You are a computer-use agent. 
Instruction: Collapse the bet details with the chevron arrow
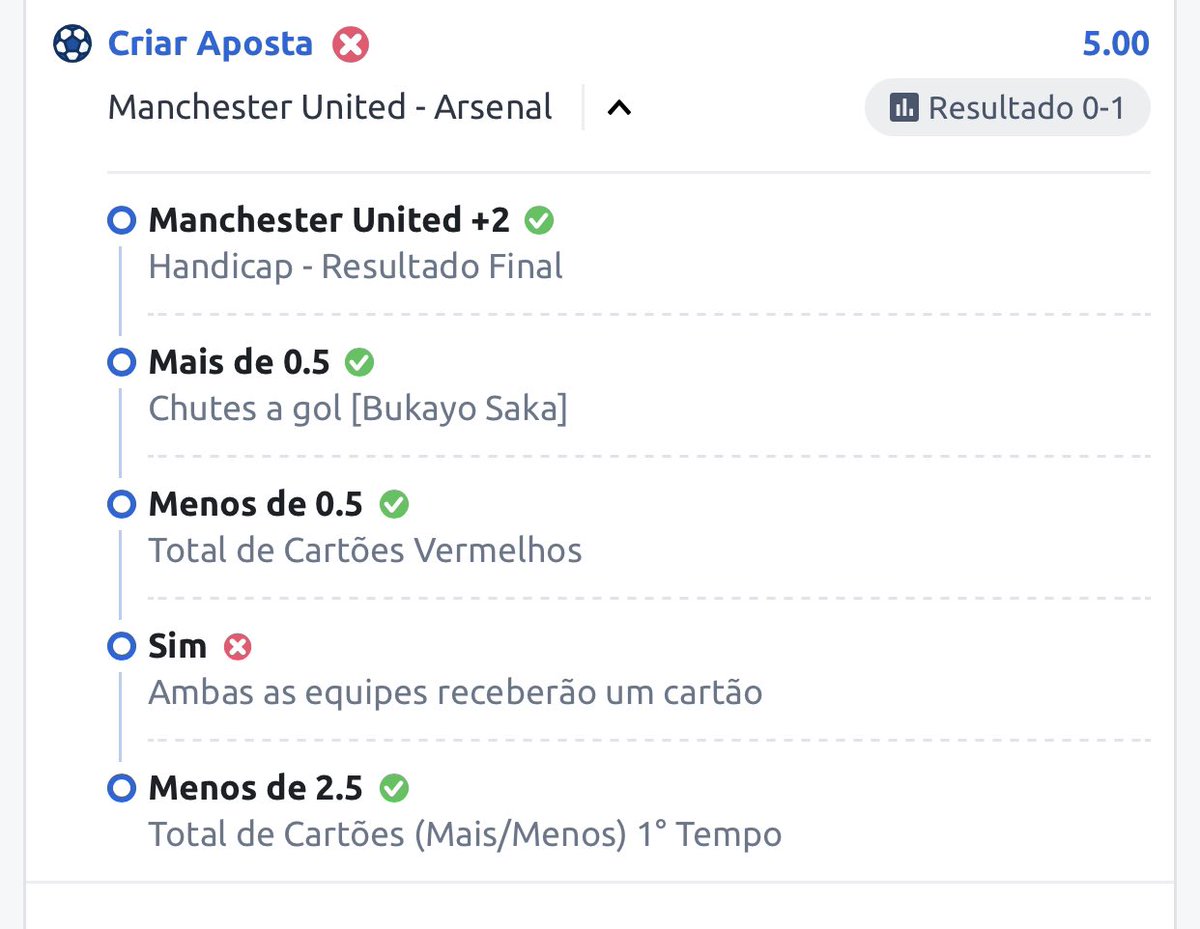[x=619, y=107]
